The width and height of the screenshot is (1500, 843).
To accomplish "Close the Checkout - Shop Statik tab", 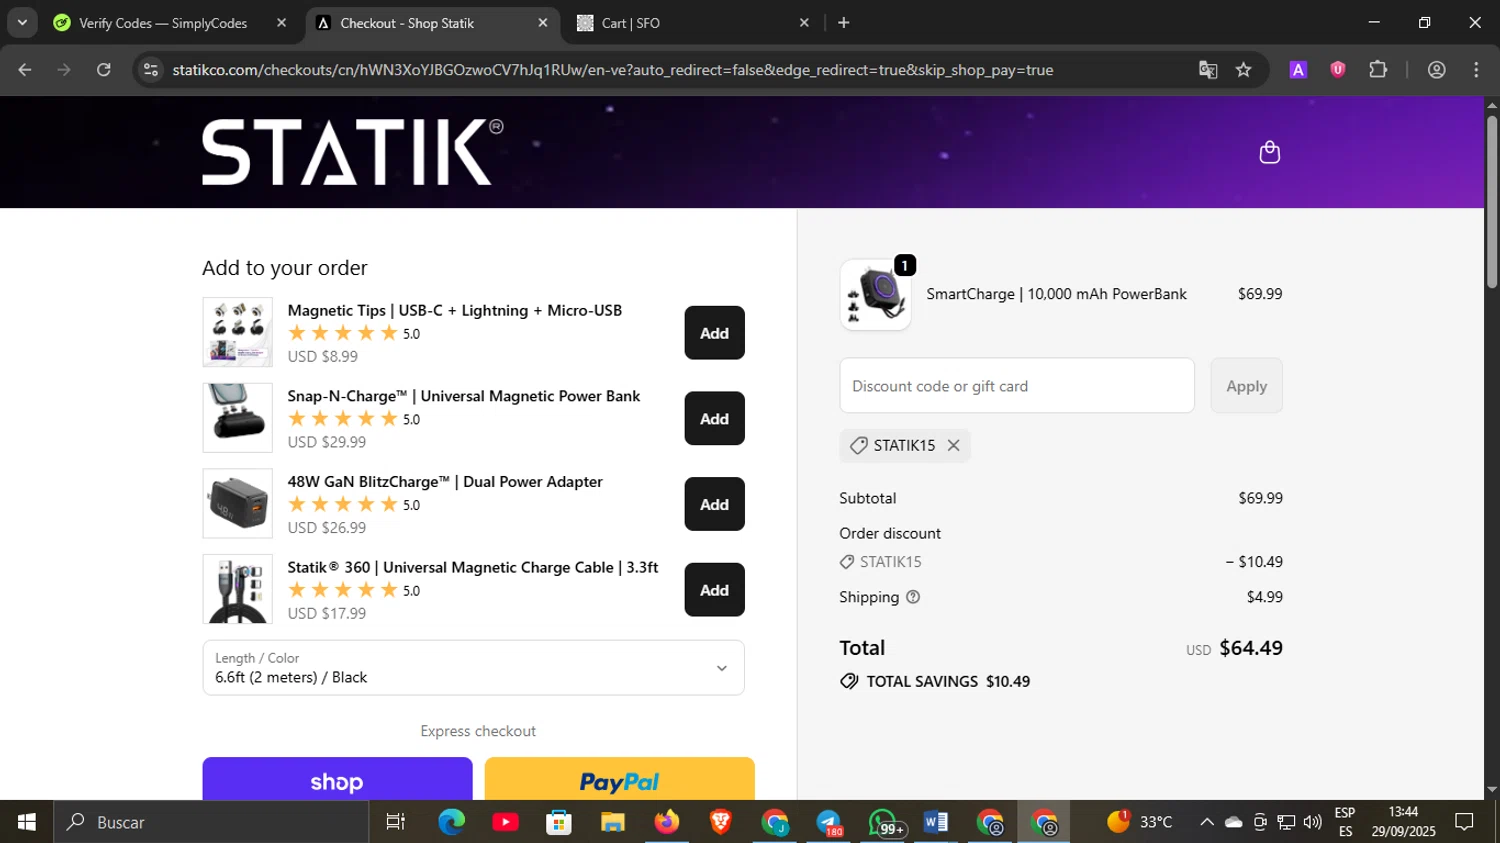I will pyautogui.click(x=543, y=23).
